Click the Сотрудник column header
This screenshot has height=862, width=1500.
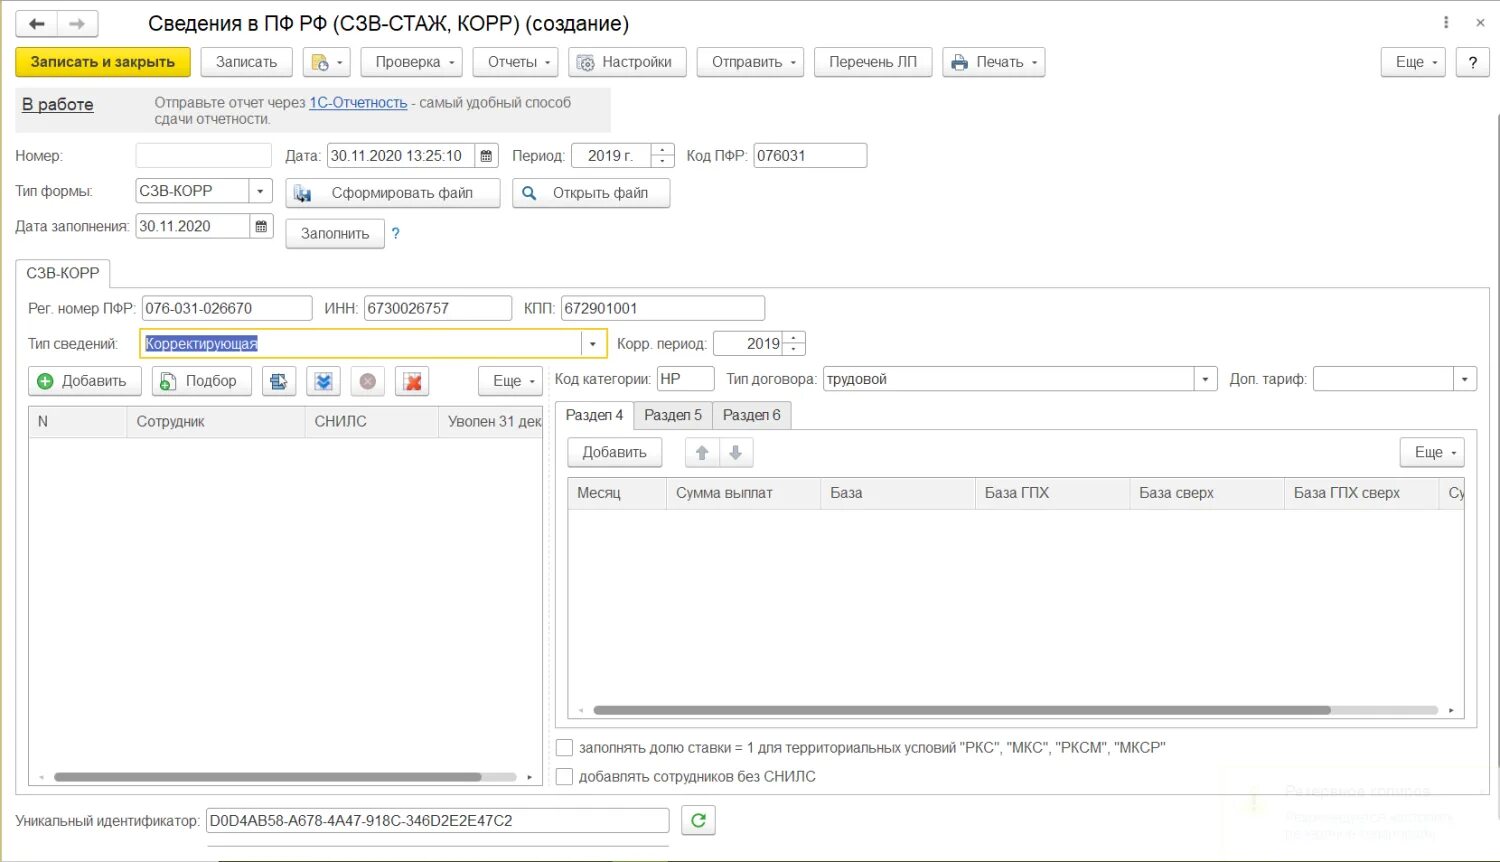click(x=215, y=422)
